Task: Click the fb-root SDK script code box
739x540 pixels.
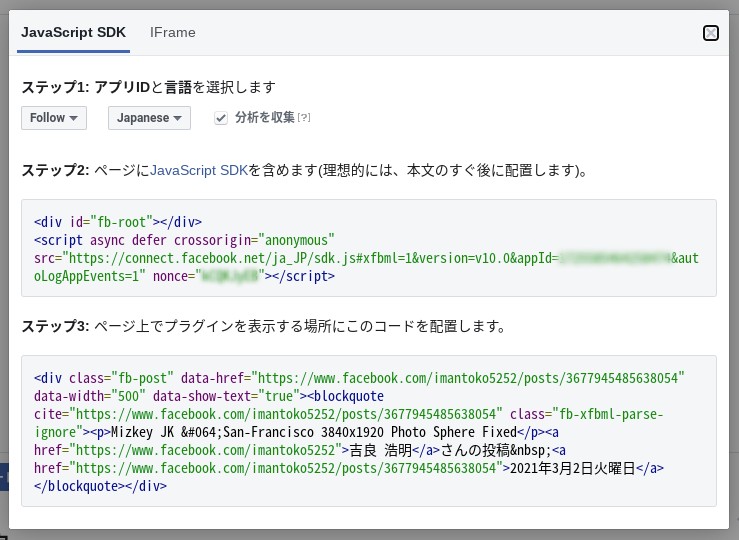Action: (x=369, y=248)
